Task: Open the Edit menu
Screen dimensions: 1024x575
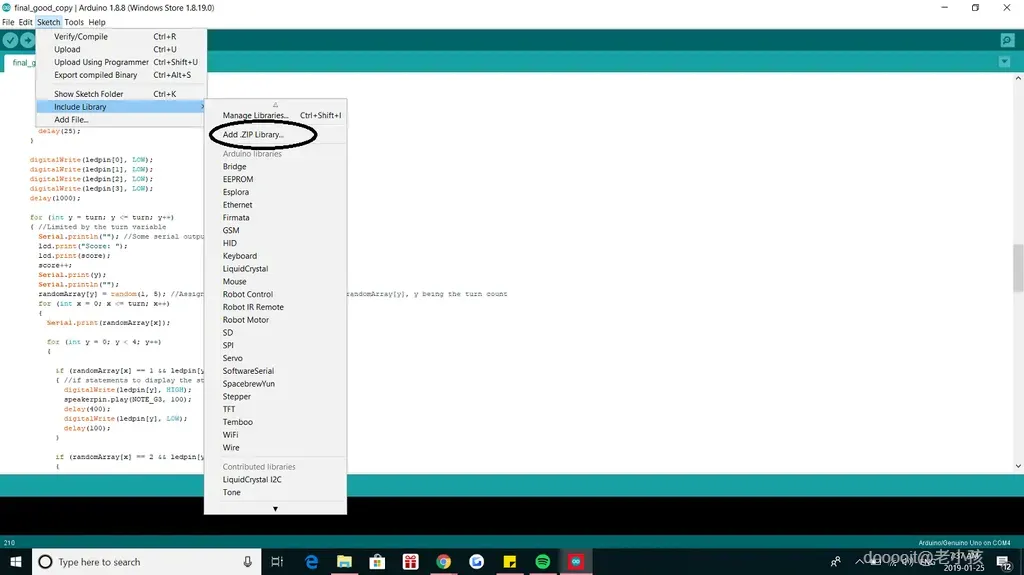Action: click(x=25, y=22)
